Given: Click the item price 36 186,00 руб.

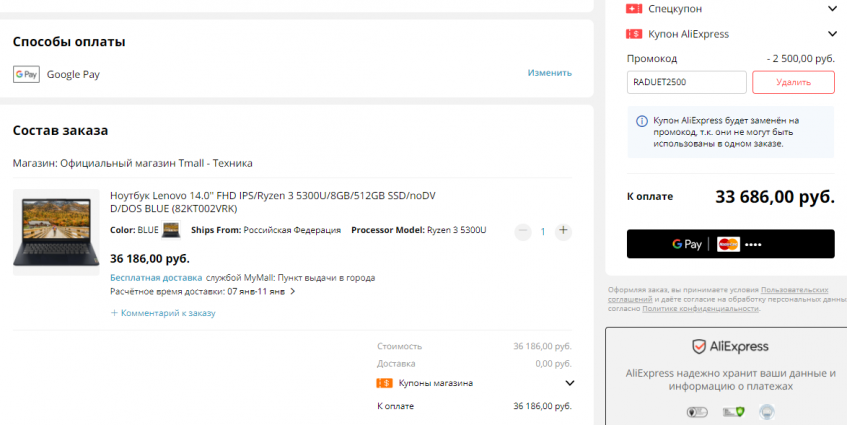Looking at the screenshot, I should [150, 259].
